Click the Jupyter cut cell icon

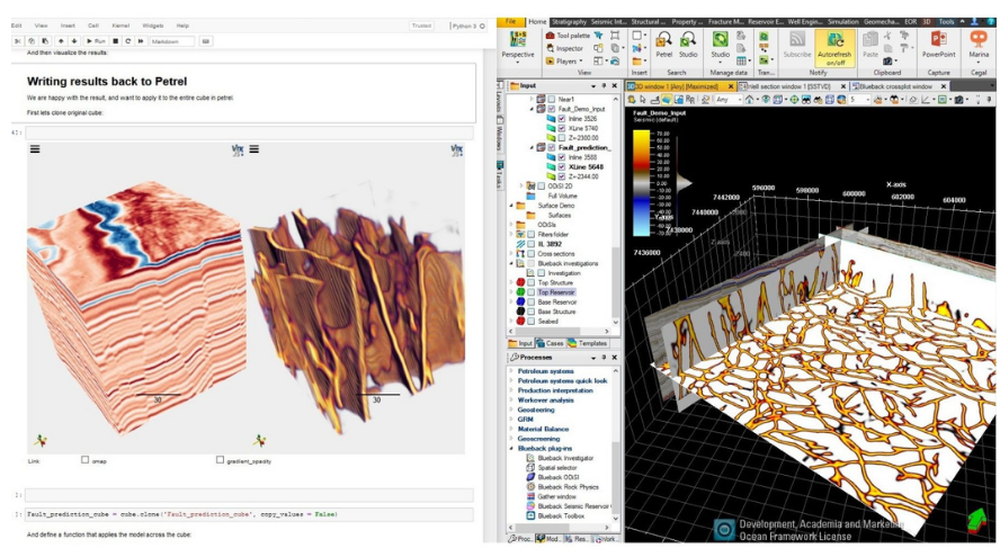[18, 41]
